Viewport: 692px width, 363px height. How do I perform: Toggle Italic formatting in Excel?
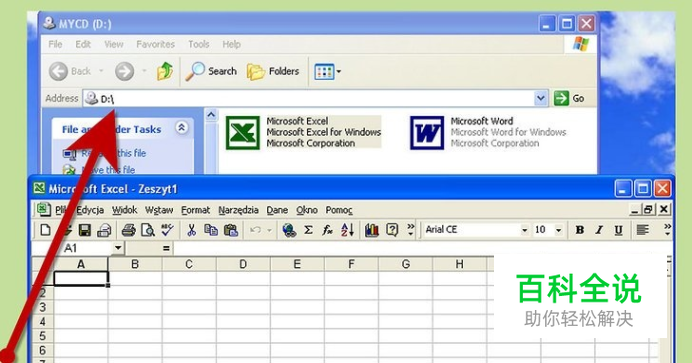[x=599, y=230]
